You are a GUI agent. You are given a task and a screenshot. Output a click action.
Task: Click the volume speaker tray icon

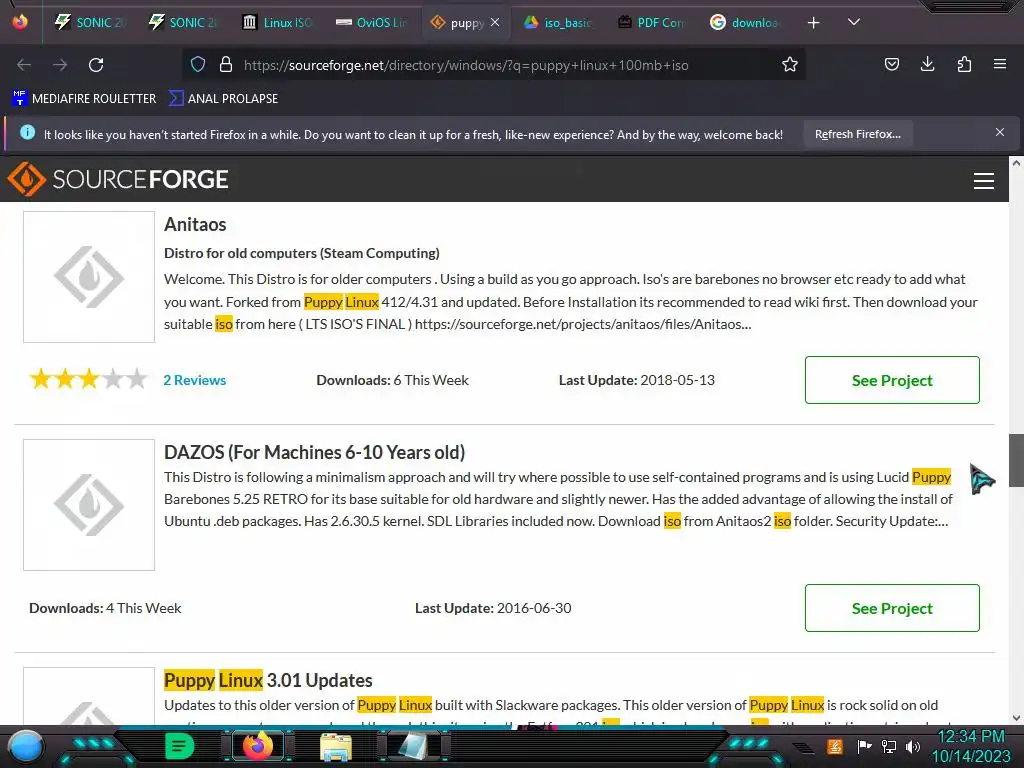pos(913,746)
